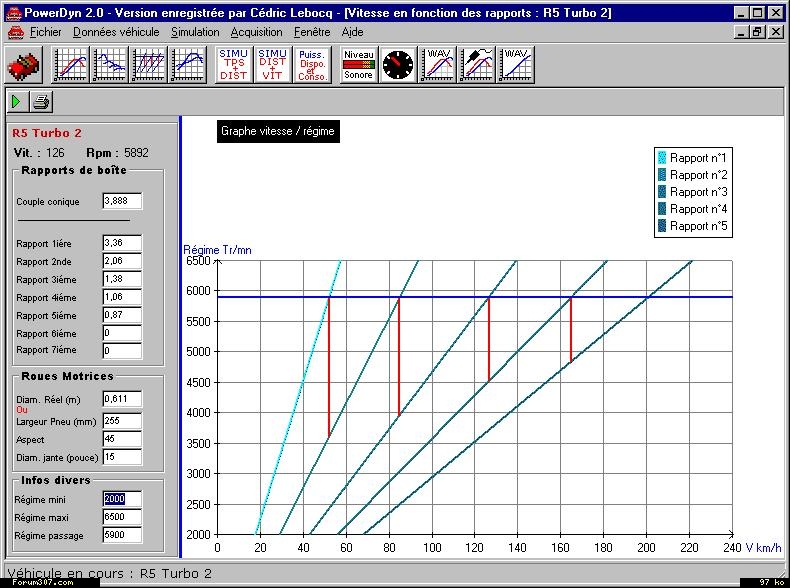Click the red car vehicle icon
Image resolution: width=790 pixels, height=588 pixels.
tap(22, 66)
